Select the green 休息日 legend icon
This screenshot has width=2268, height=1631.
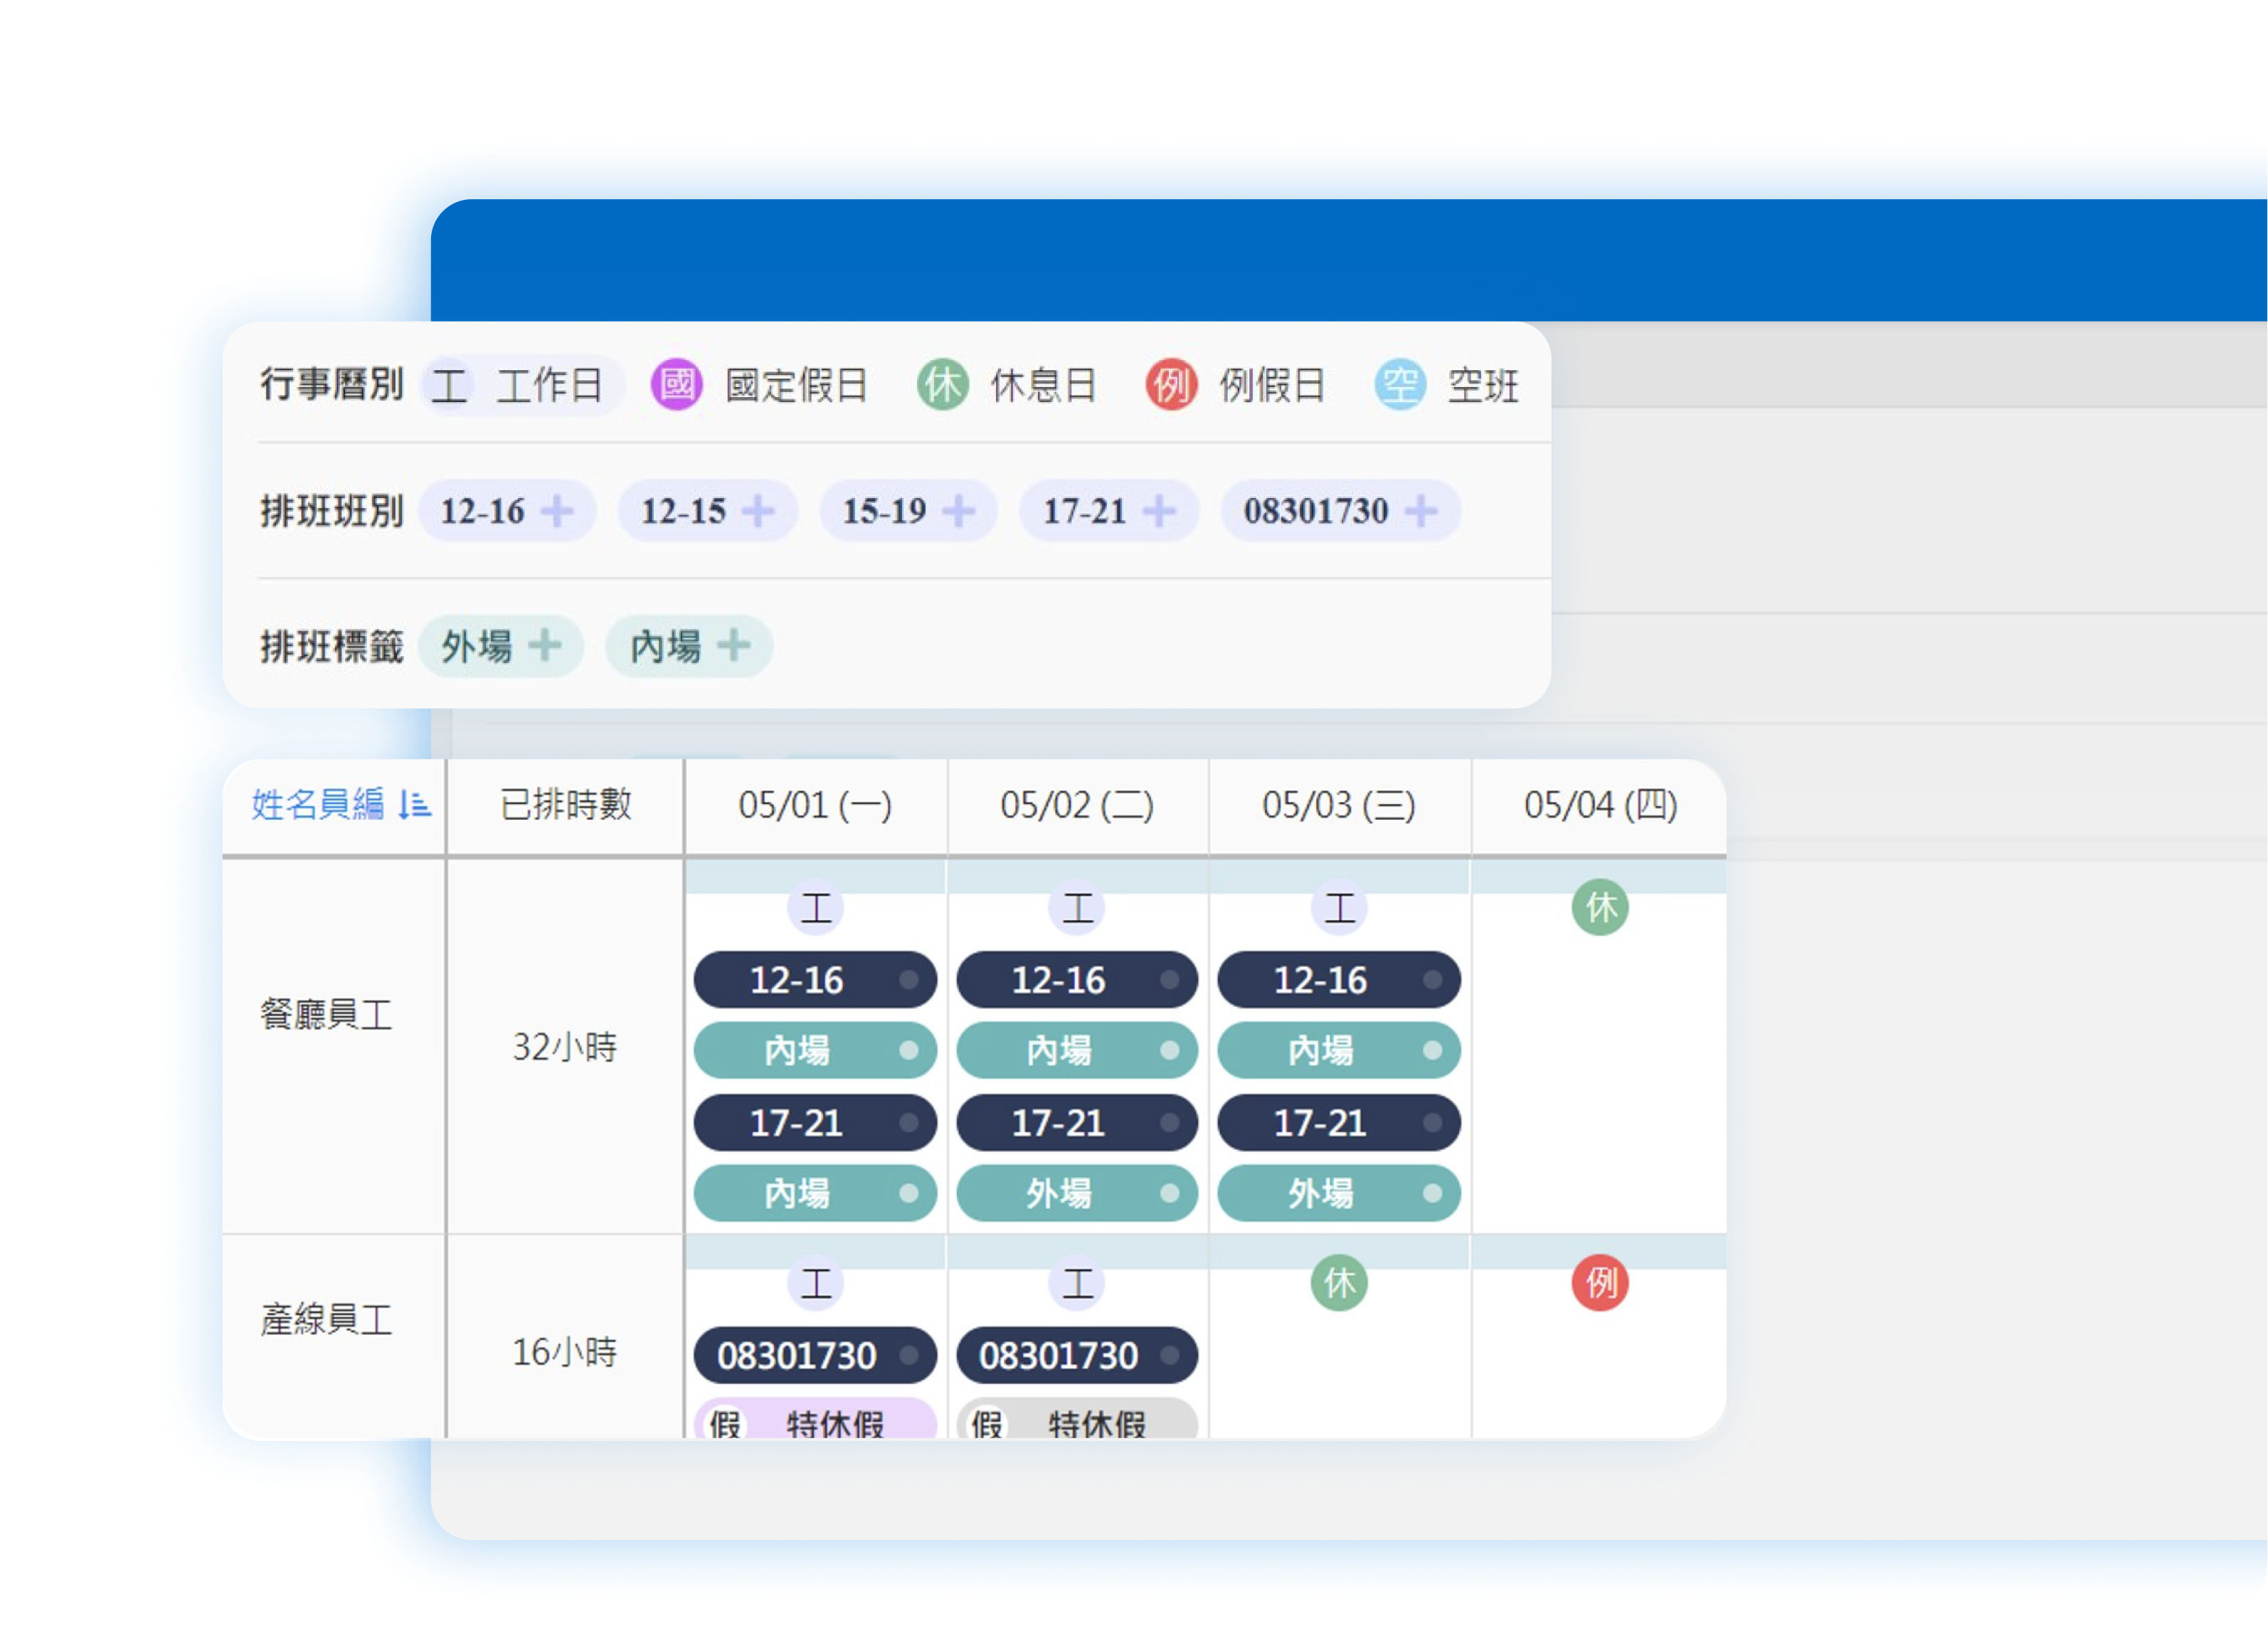click(x=943, y=385)
